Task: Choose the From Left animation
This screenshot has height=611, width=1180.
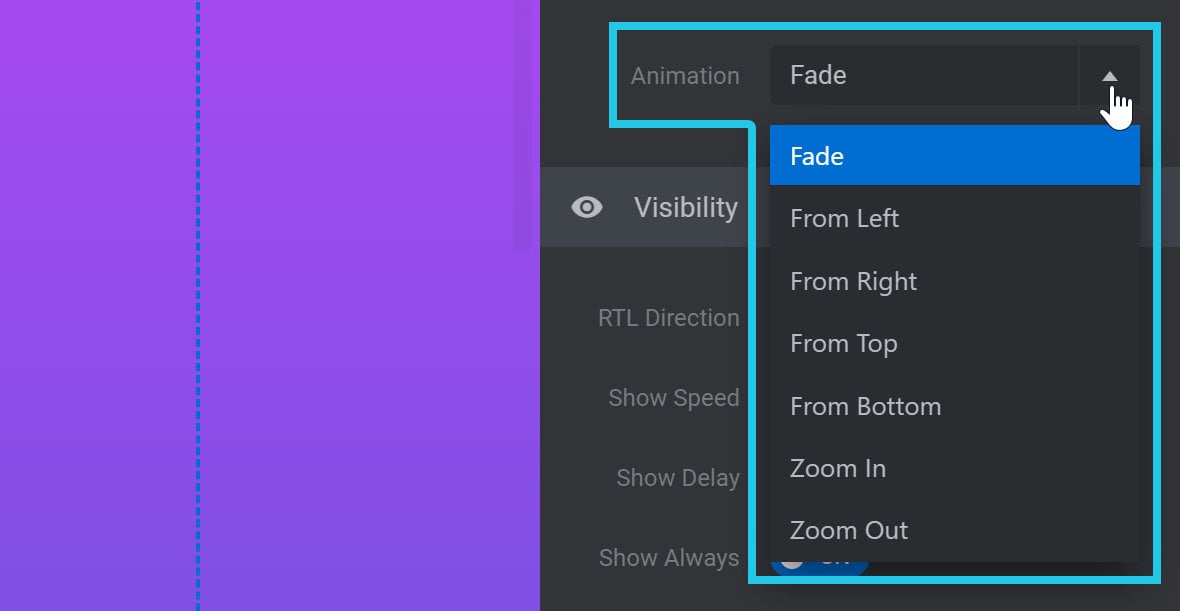Action: (954, 218)
